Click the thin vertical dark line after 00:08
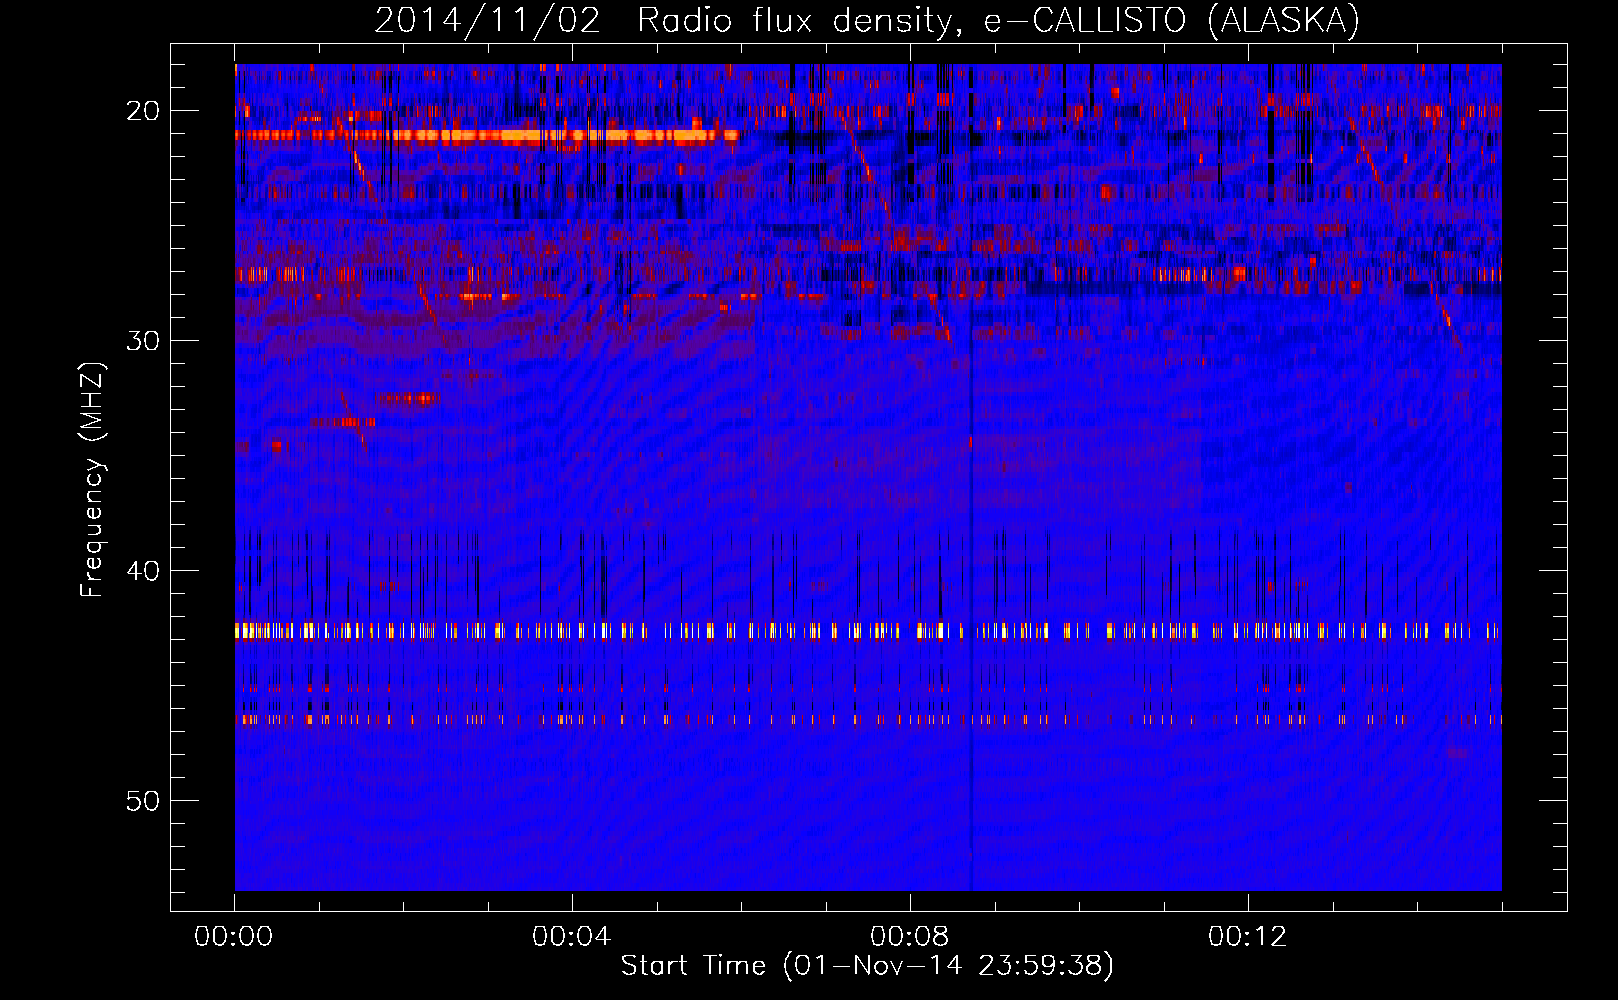Viewport: 1618px width, 1000px height. 971,477
